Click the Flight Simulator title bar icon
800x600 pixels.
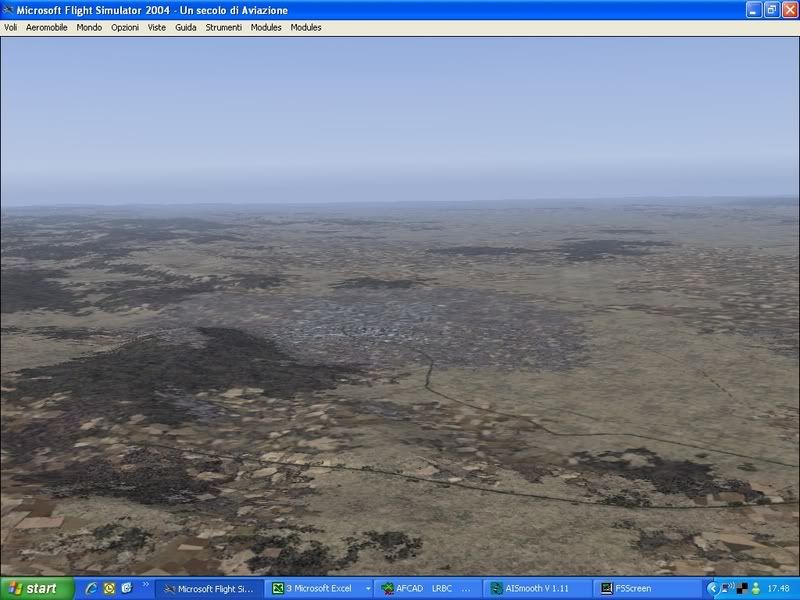click(x=7, y=10)
